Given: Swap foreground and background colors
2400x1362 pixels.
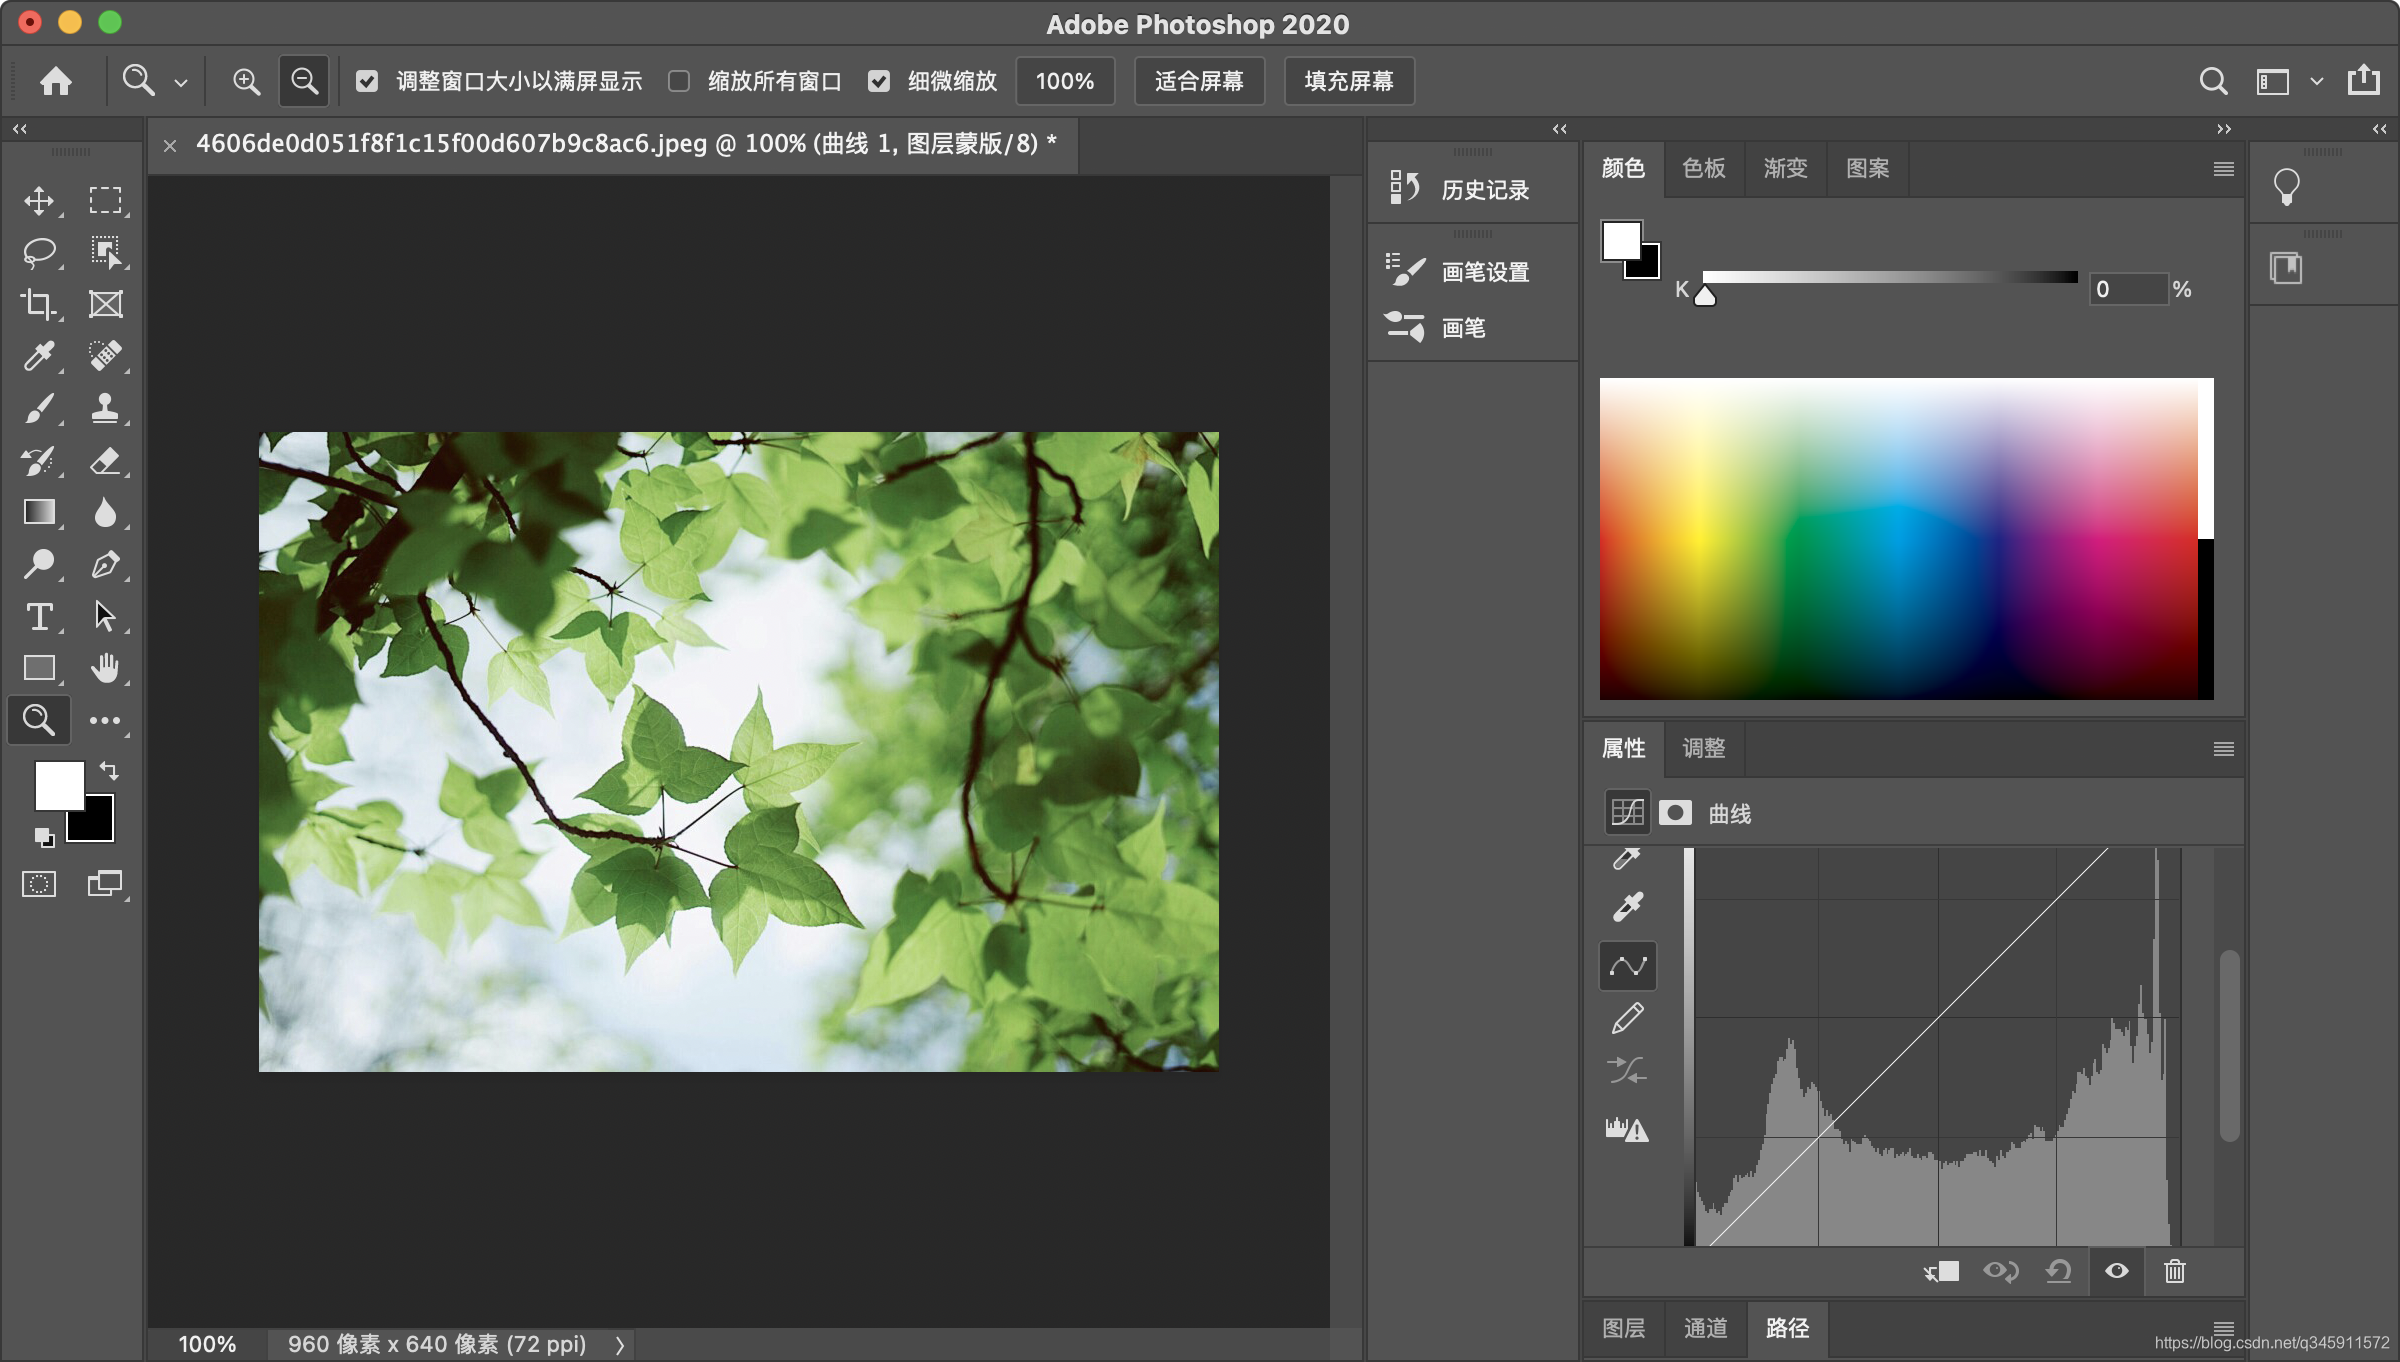Looking at the screenshot, I should pyautogui.click(x=109, y=770).
